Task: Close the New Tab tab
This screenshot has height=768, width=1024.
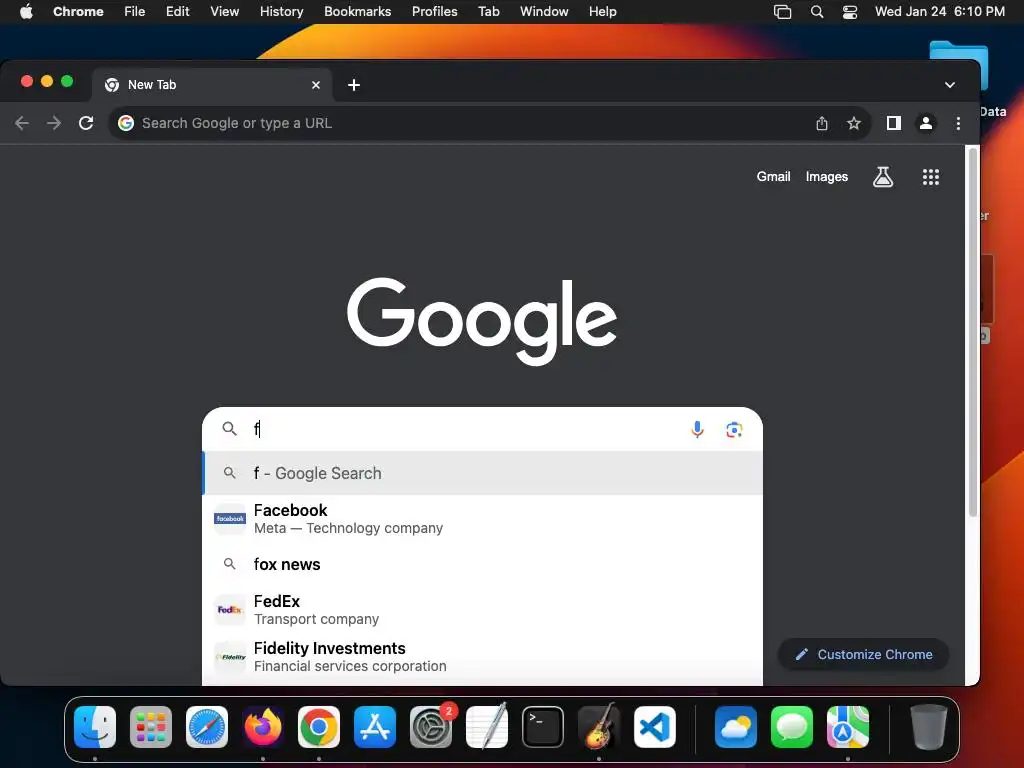Action: pyautogui.click(x=315, y=85)
